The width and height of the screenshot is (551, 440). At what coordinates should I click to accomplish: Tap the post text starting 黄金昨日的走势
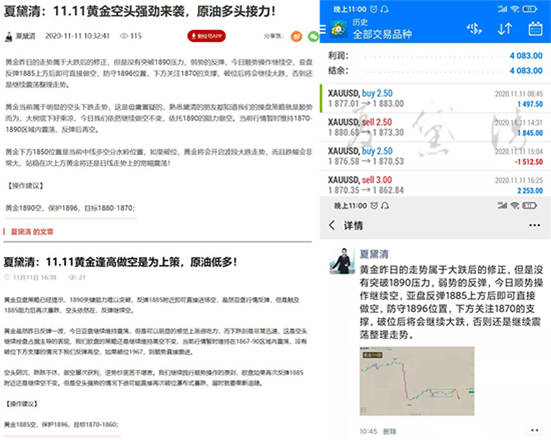point(451,302)
